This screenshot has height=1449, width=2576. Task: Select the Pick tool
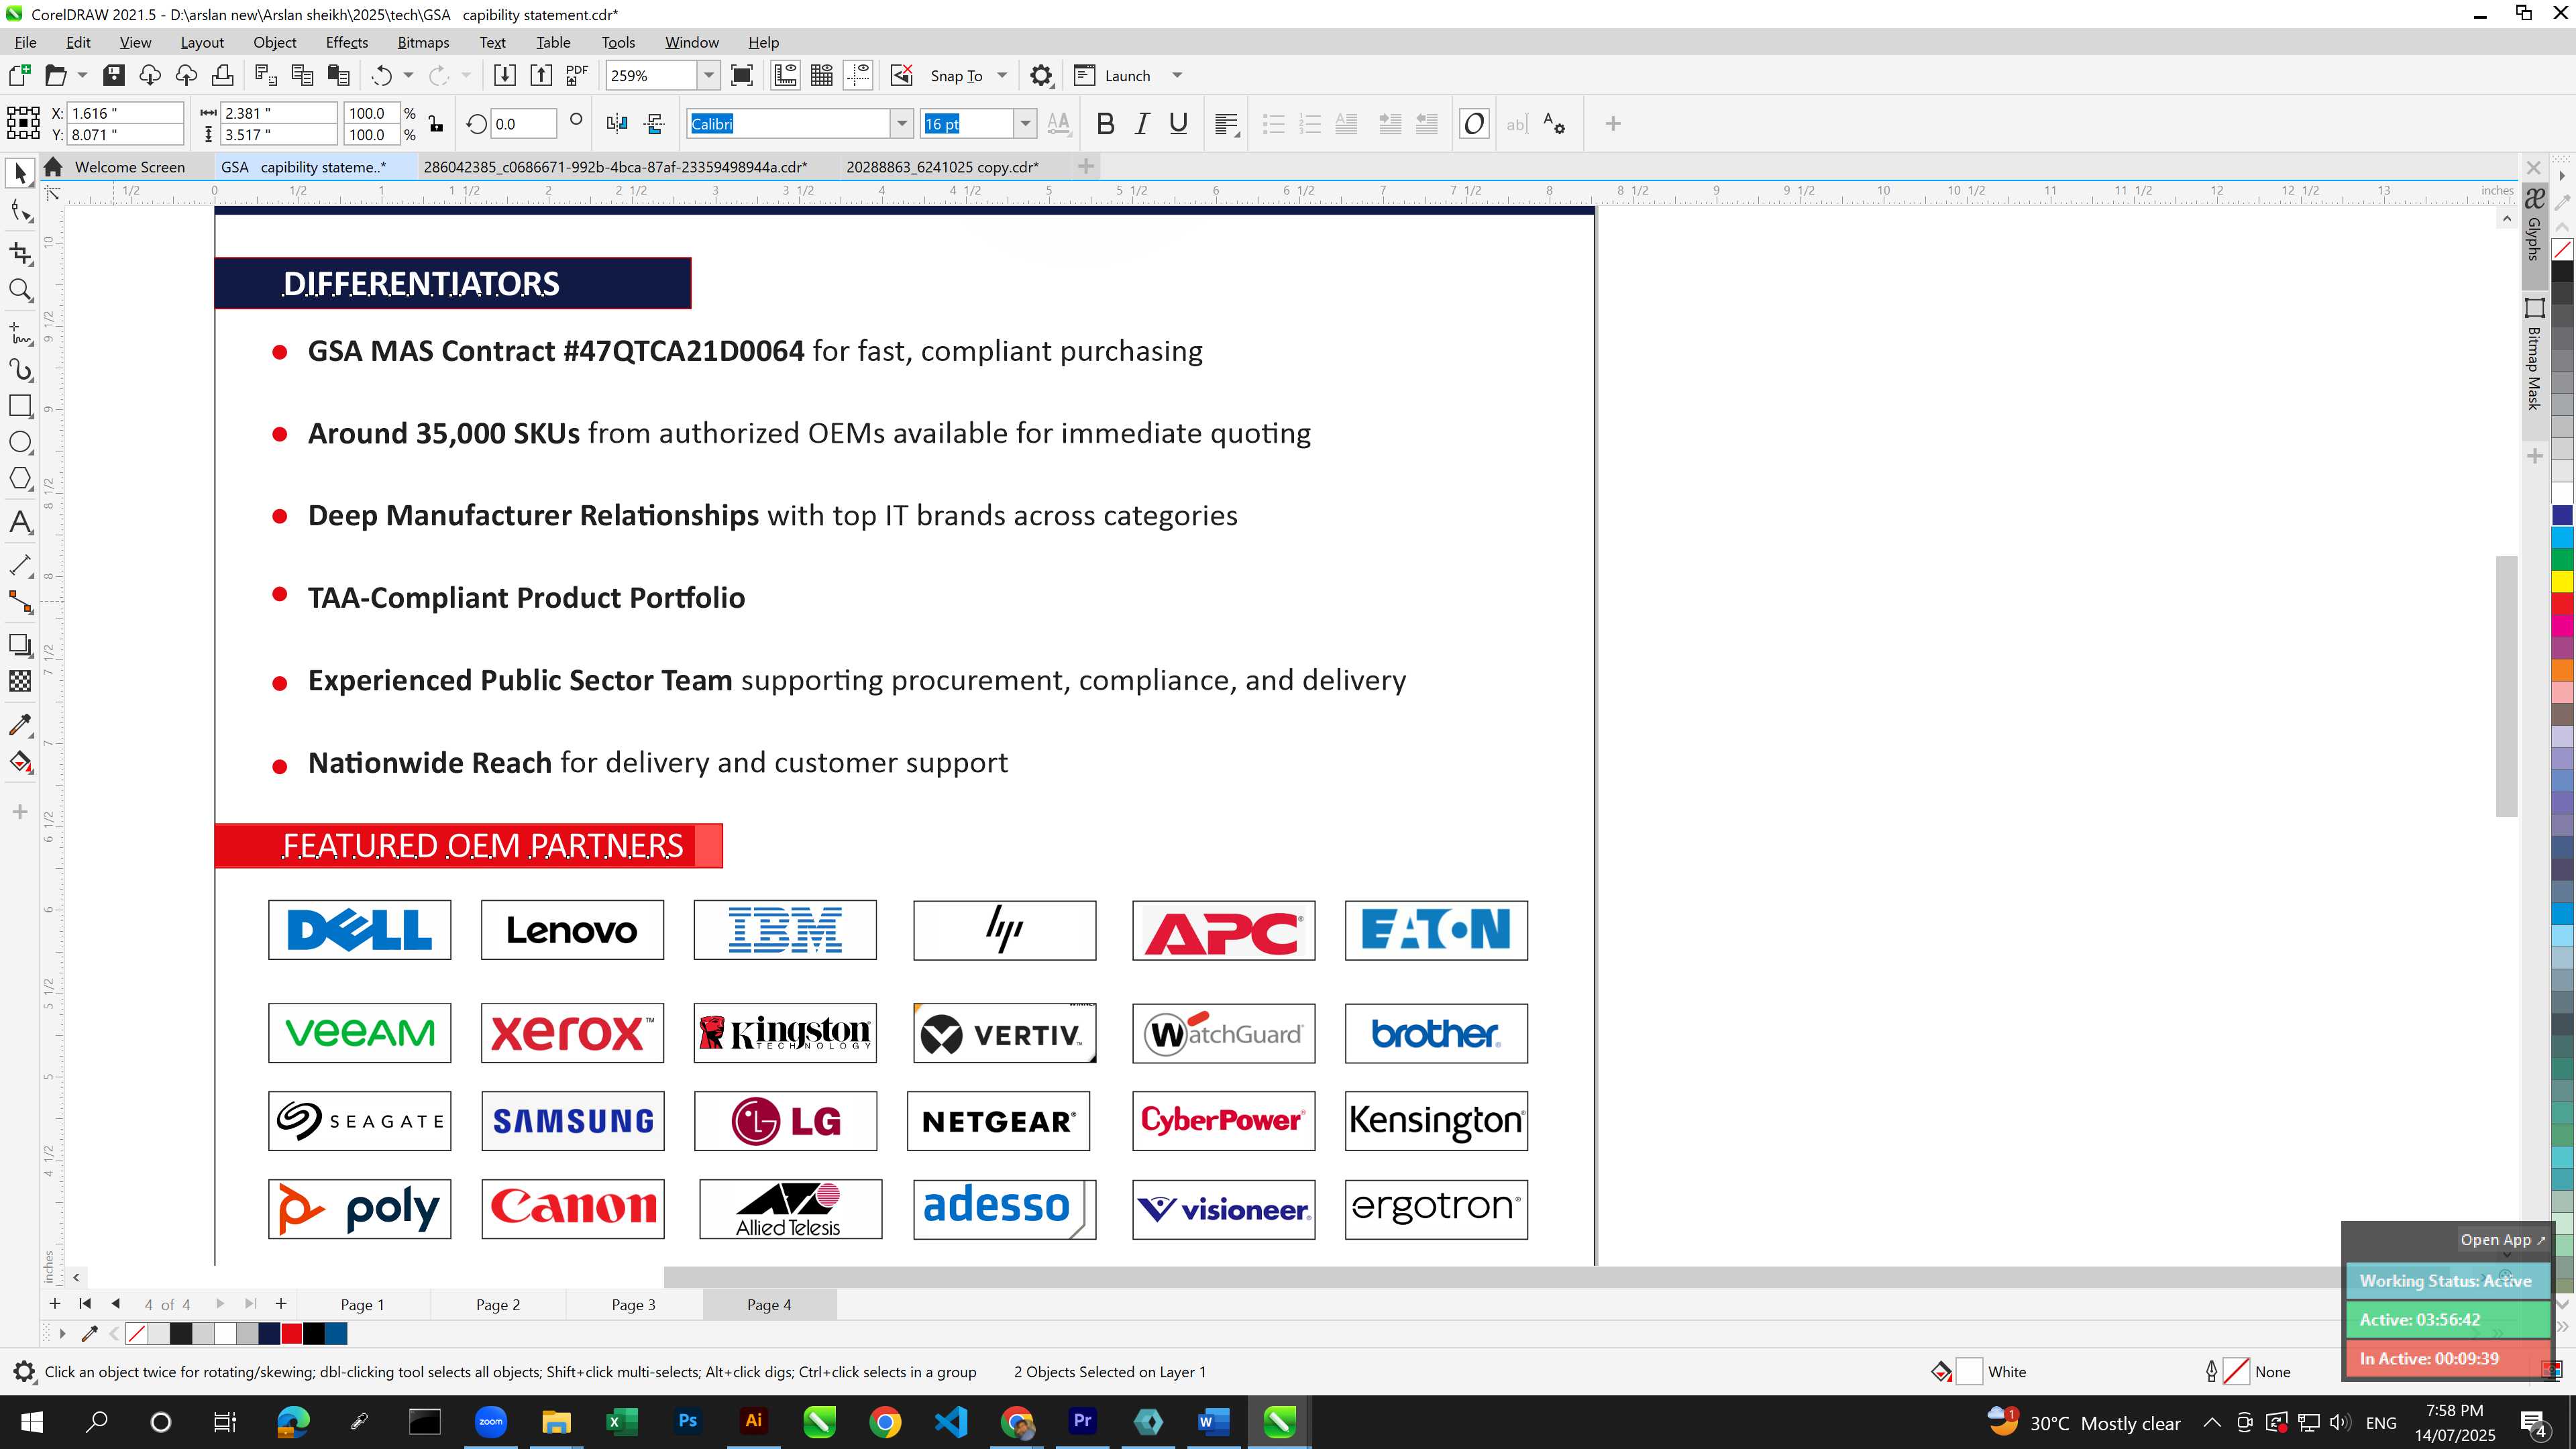click(x=20, y=174)
